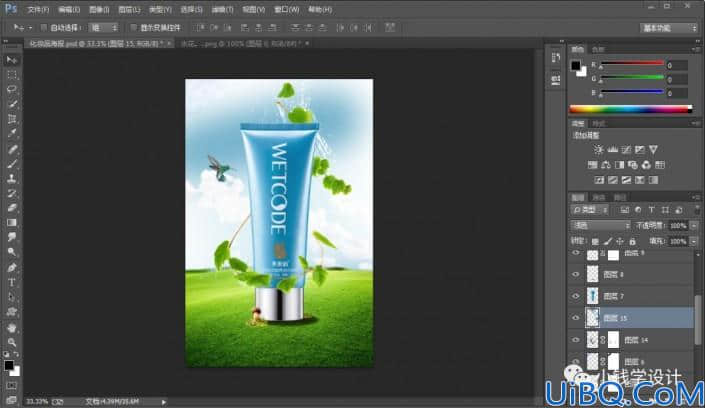Open the 窗口(W) menu

[287, 9]
